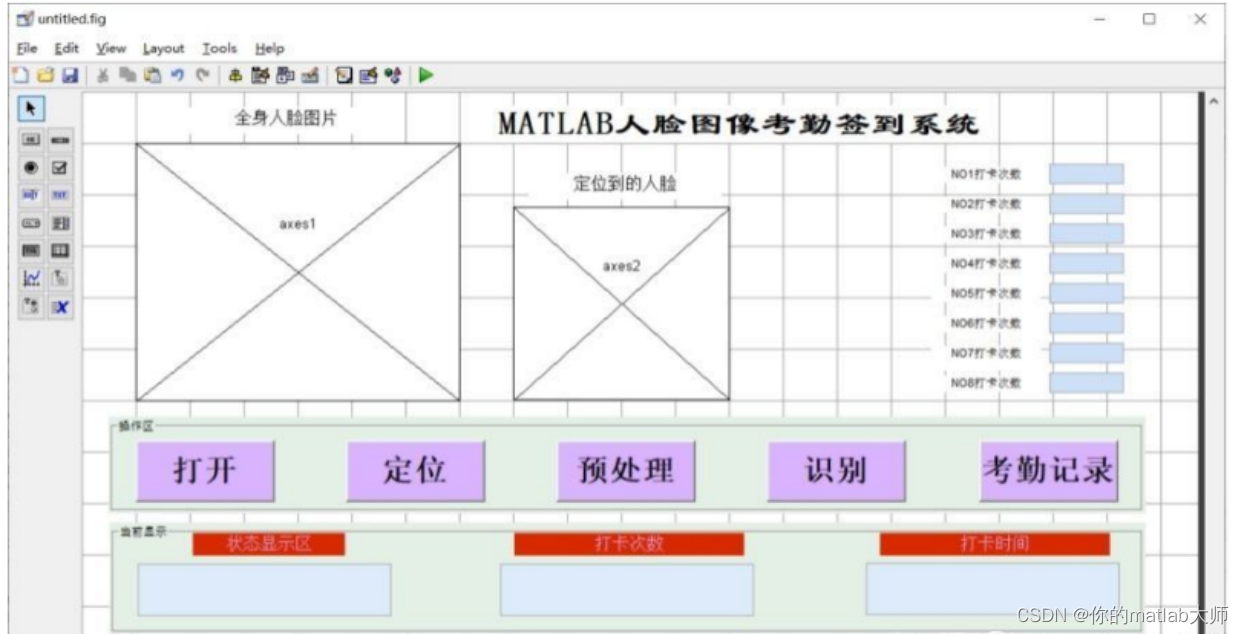
Task: Open the Menu Editor
Action: pos(261,75)
